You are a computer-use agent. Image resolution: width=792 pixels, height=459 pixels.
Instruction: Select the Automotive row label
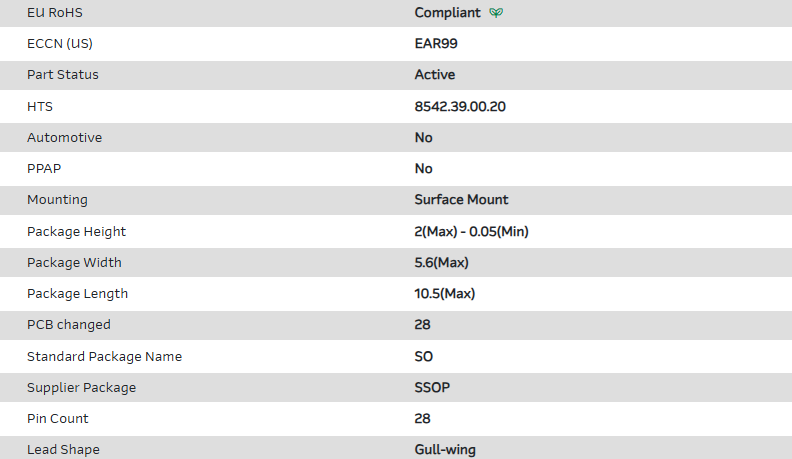pyautogui.click(x=64, y=137)
